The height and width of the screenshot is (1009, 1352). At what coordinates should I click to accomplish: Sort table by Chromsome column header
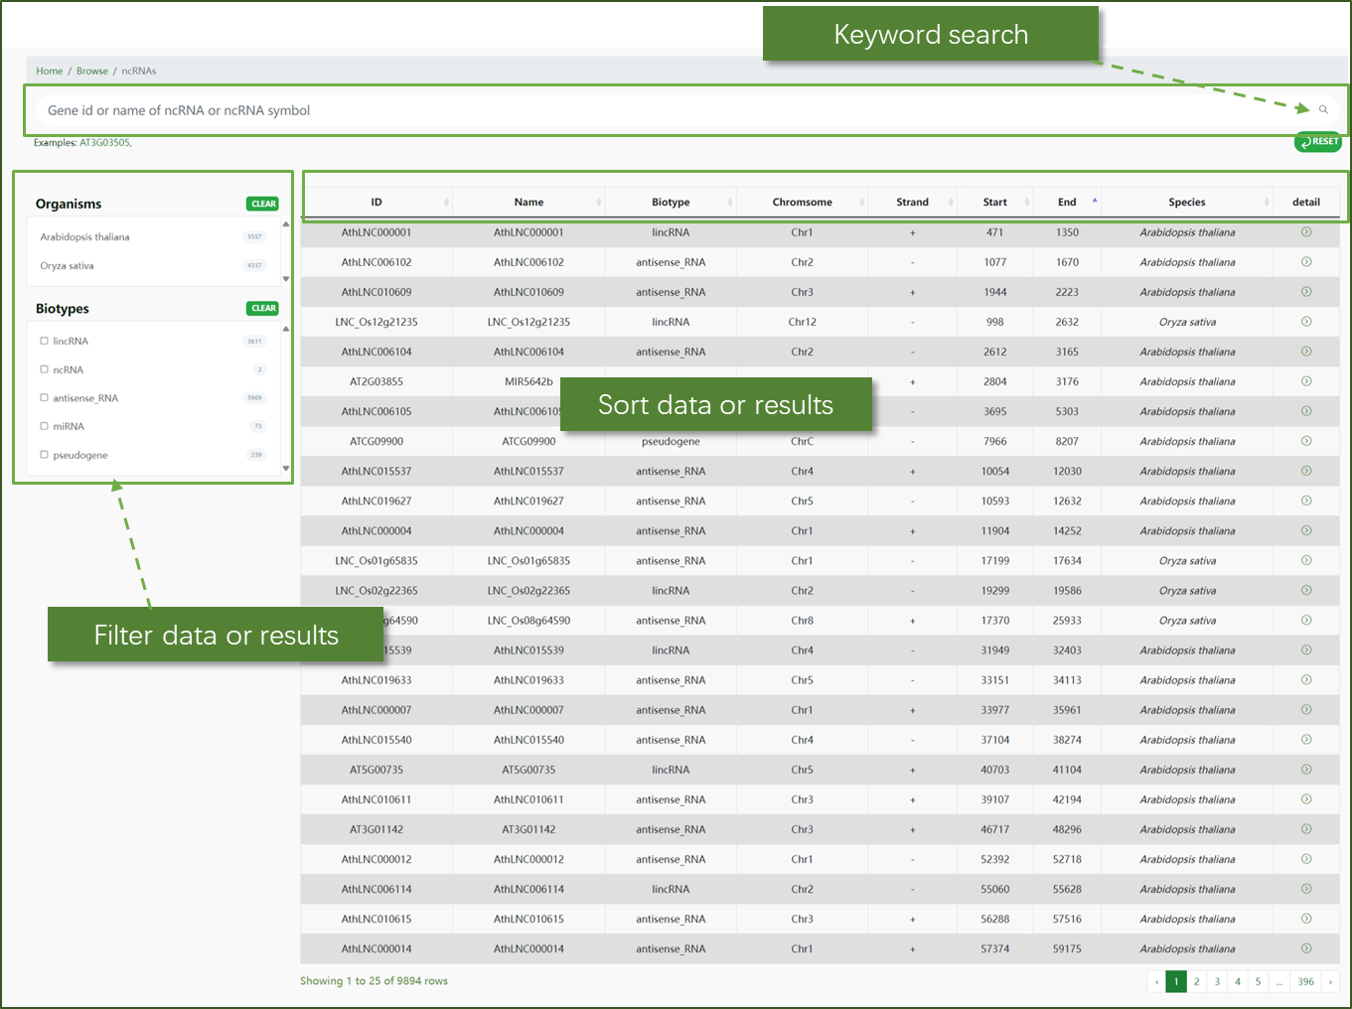pyautogui.click(x=801, y=202)
